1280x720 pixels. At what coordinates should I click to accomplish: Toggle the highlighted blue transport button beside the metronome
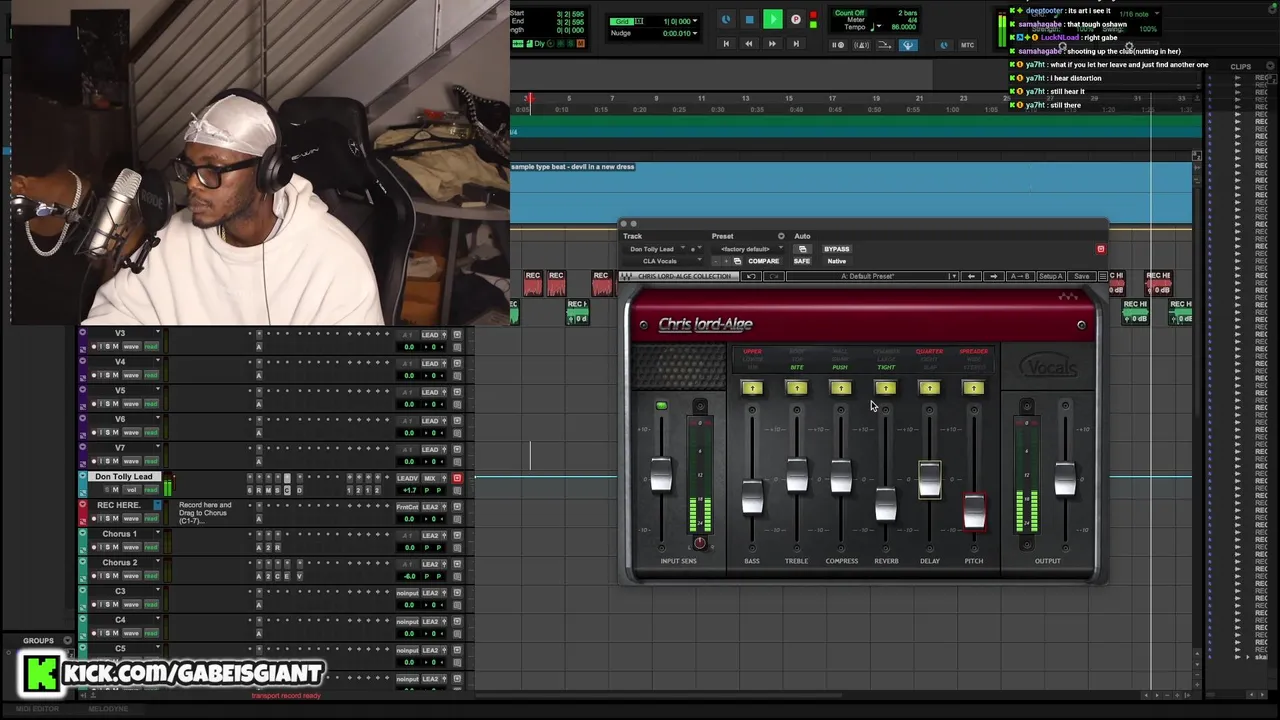pos(908,45)
